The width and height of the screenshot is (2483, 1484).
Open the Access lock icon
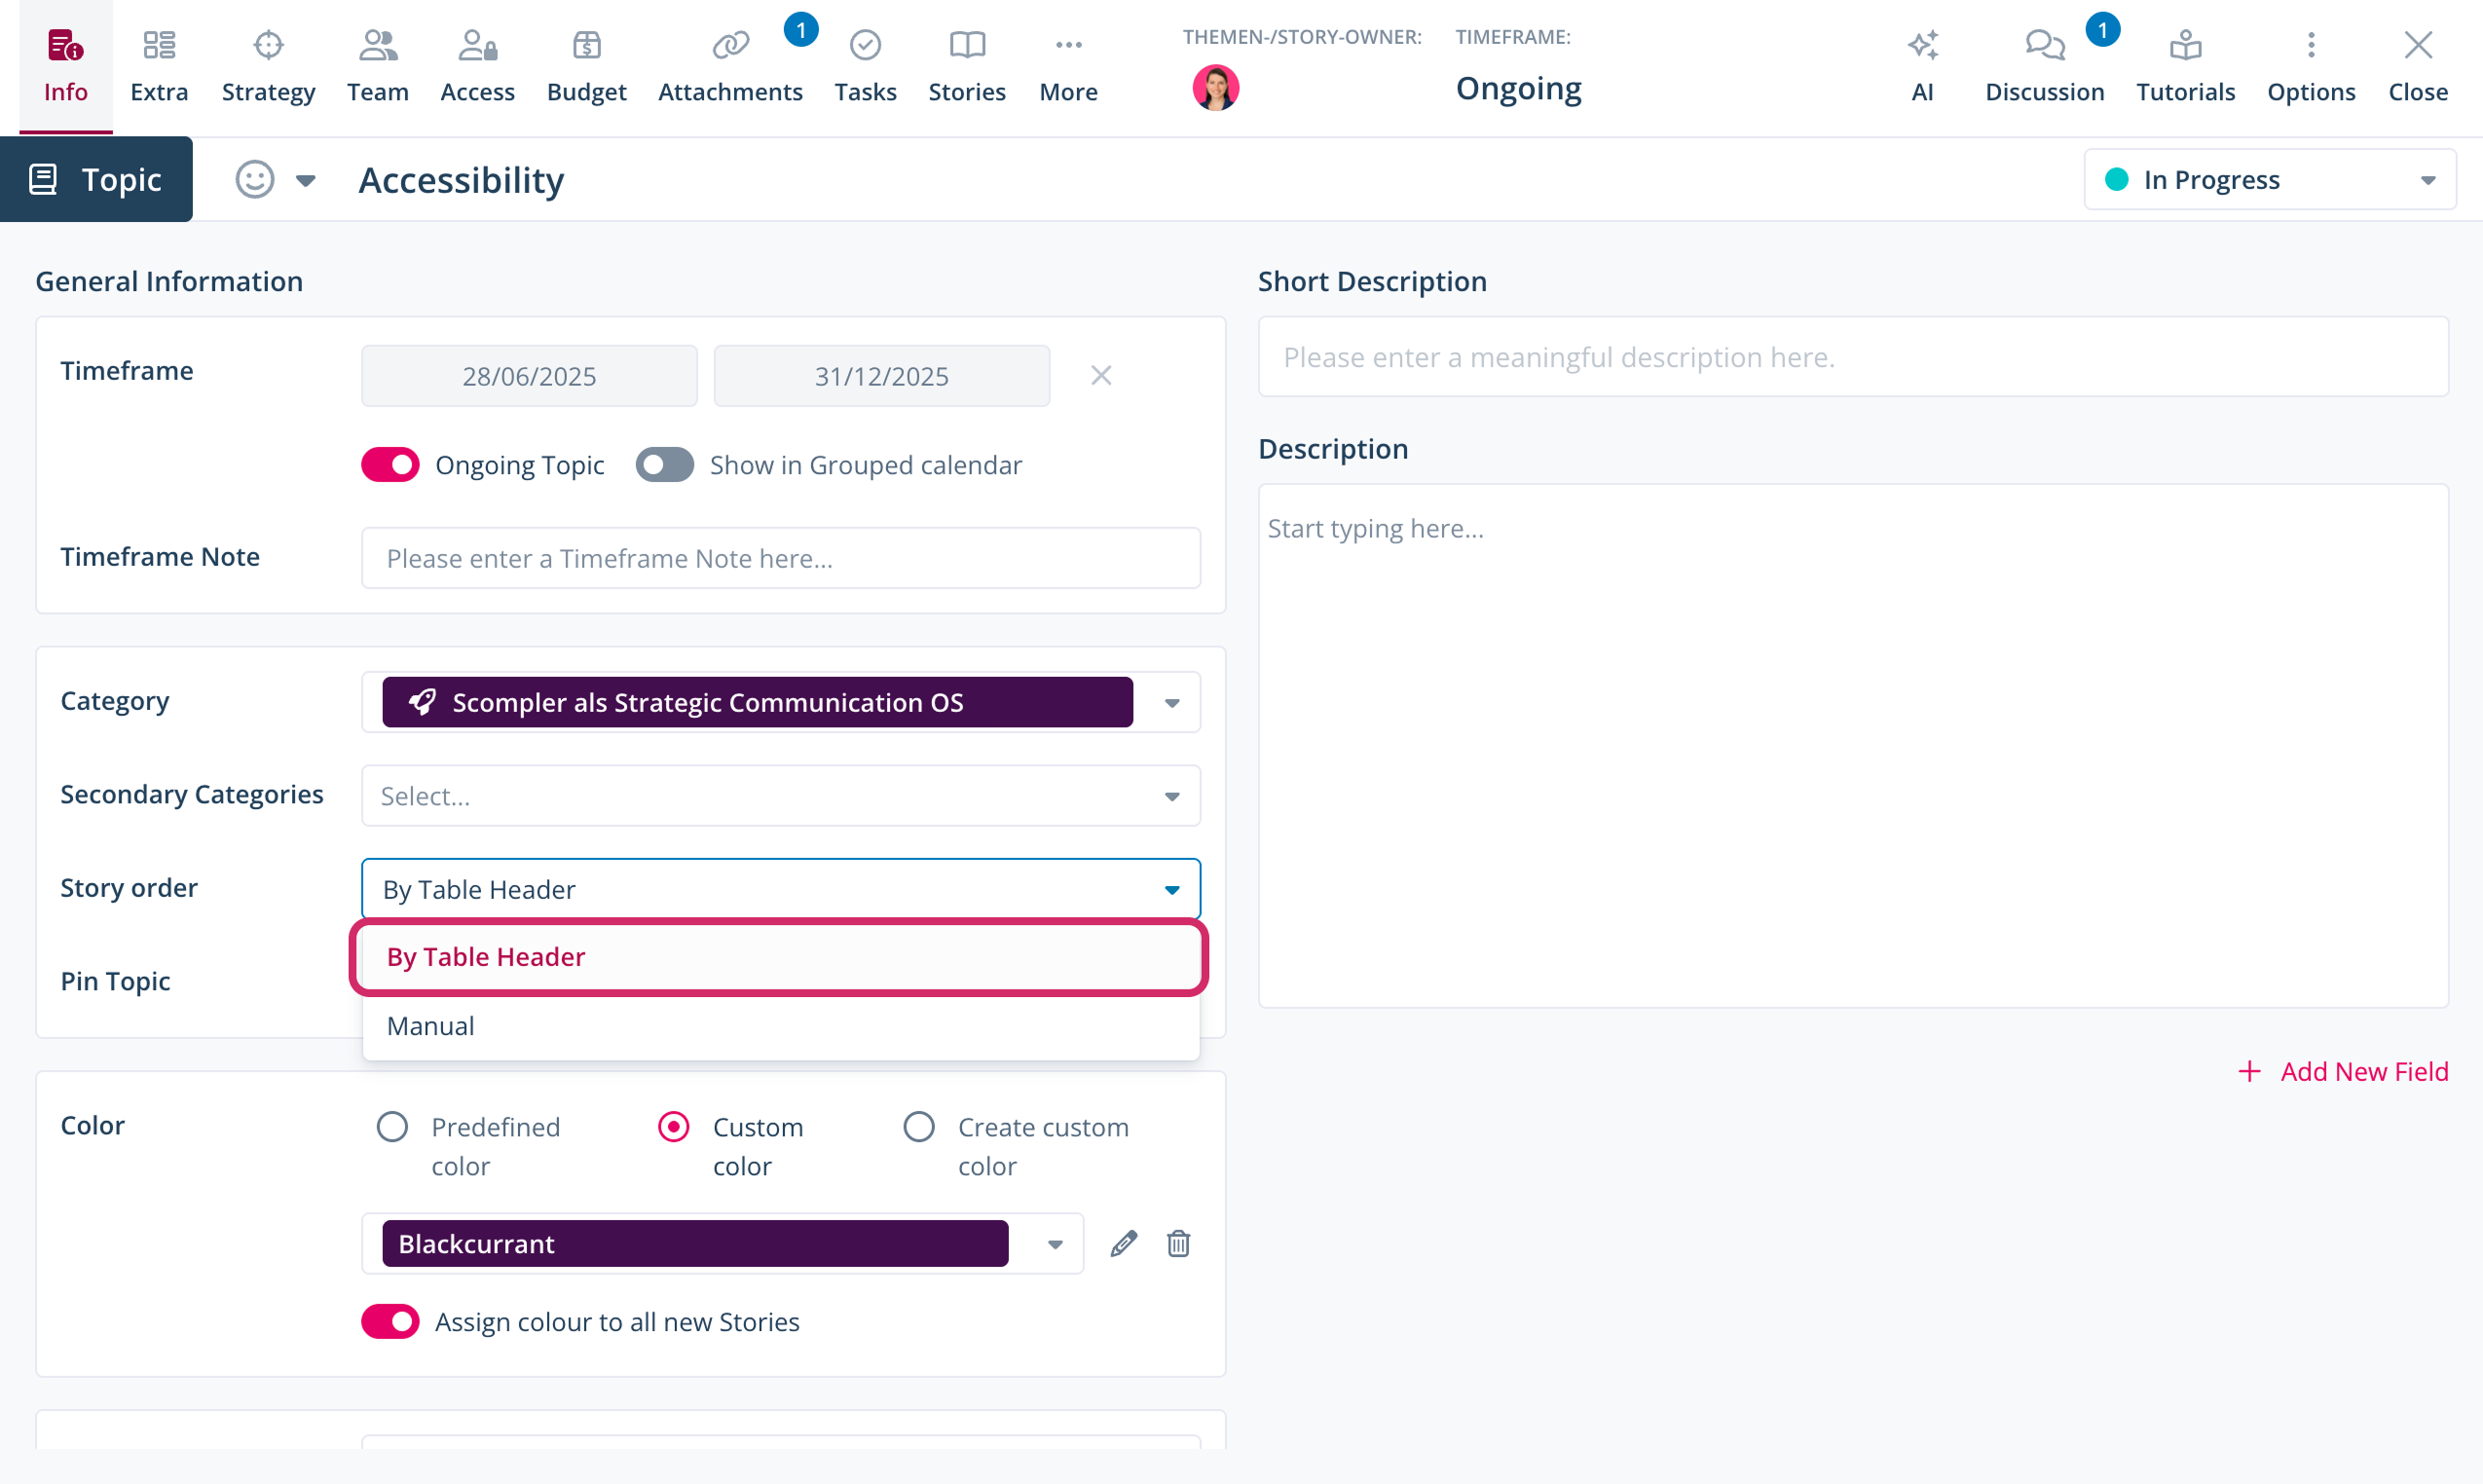(477, 45)
